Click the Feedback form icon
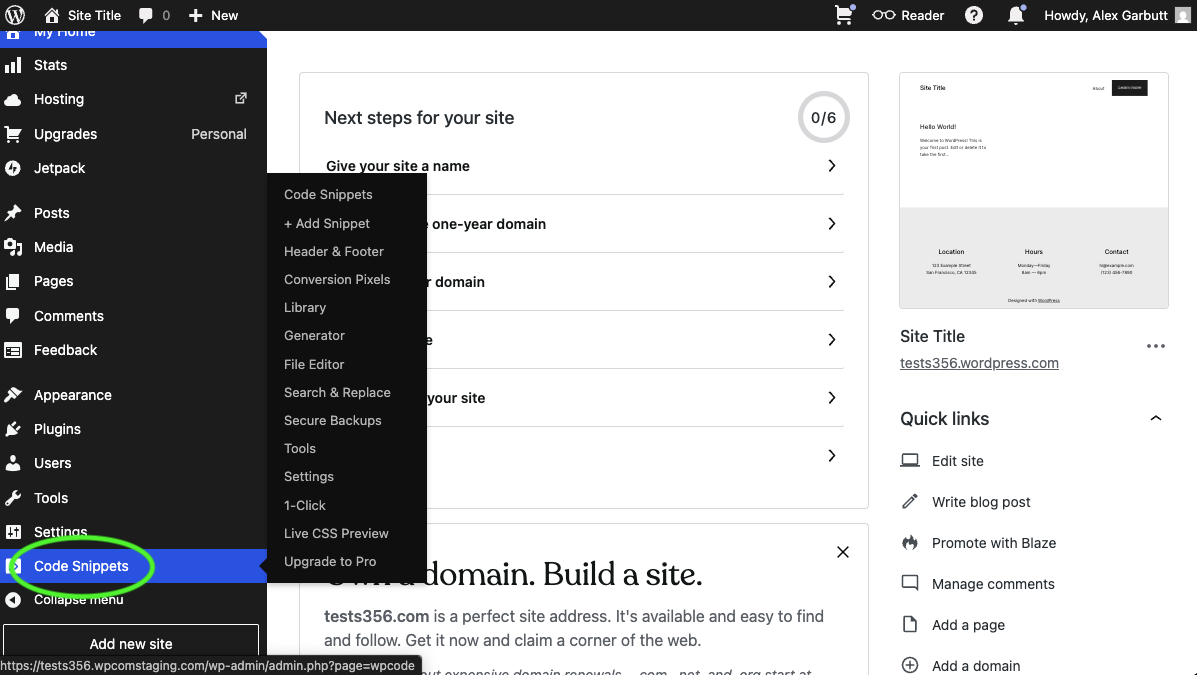 click(x=13, y=350)
